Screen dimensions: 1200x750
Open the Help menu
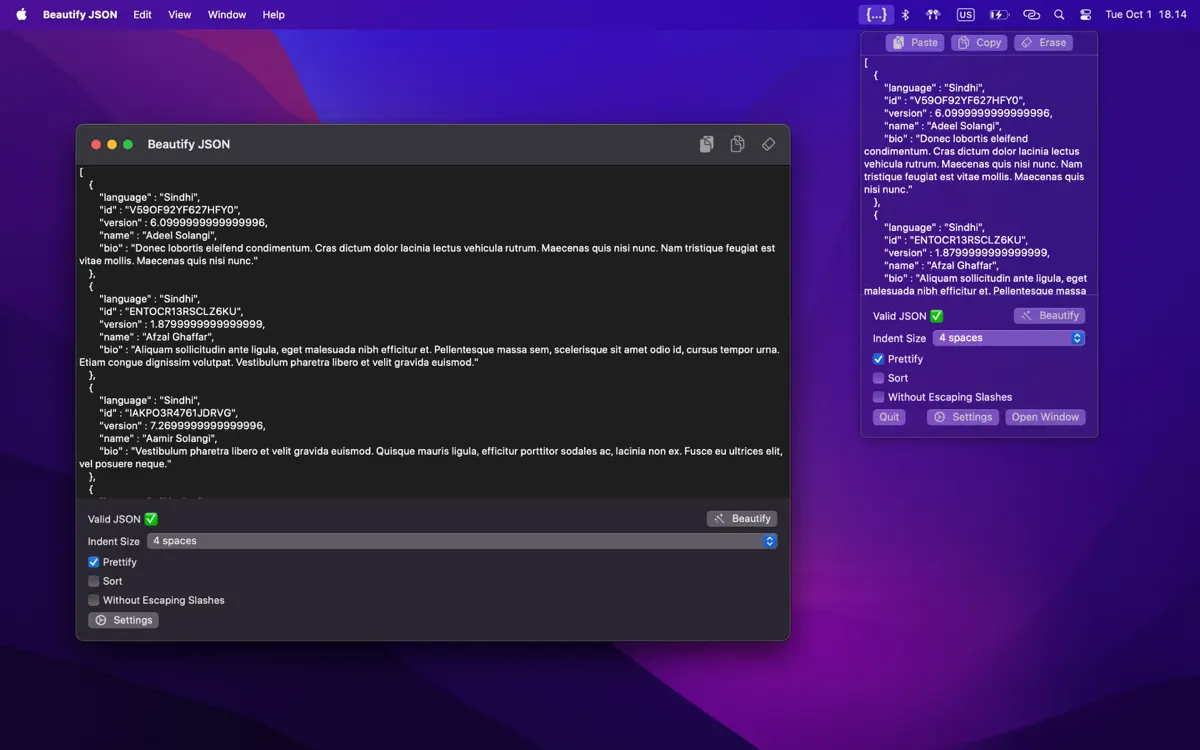click(274, 15)
